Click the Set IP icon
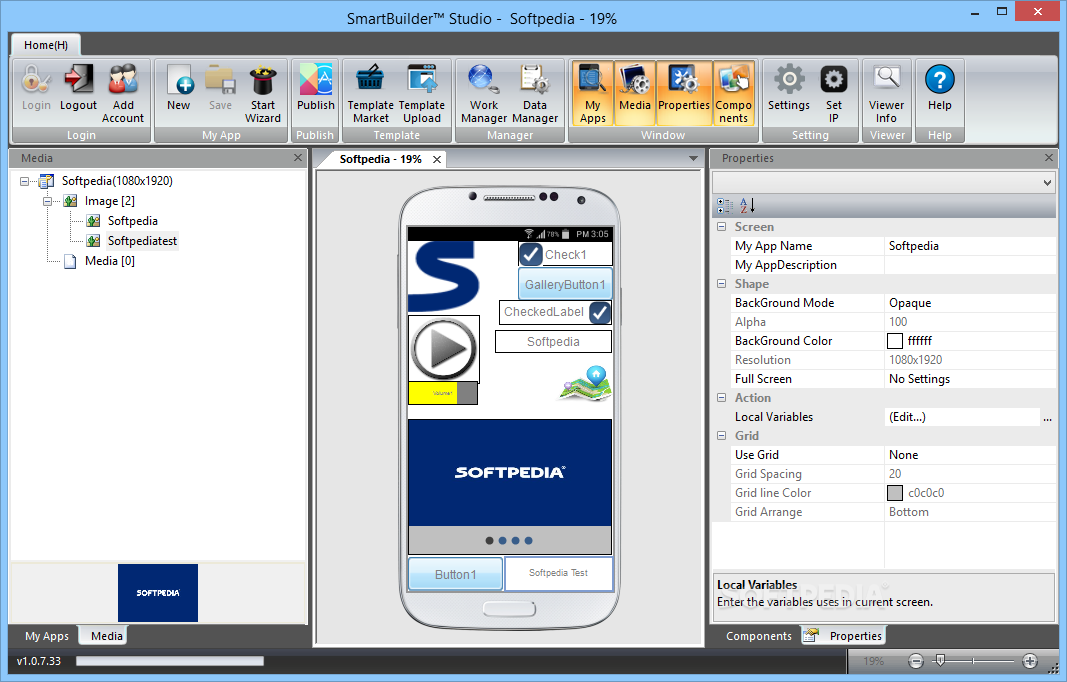The width and height of the screenshot is (1067, 682). (834, 94)
